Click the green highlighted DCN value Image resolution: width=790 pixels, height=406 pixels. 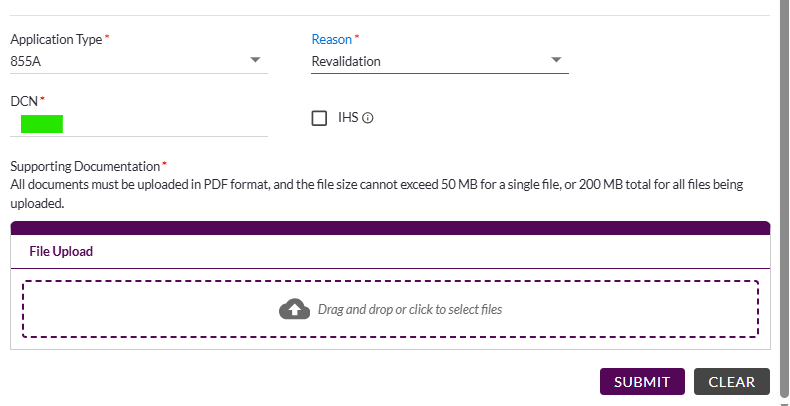click(x=42, y=124)
